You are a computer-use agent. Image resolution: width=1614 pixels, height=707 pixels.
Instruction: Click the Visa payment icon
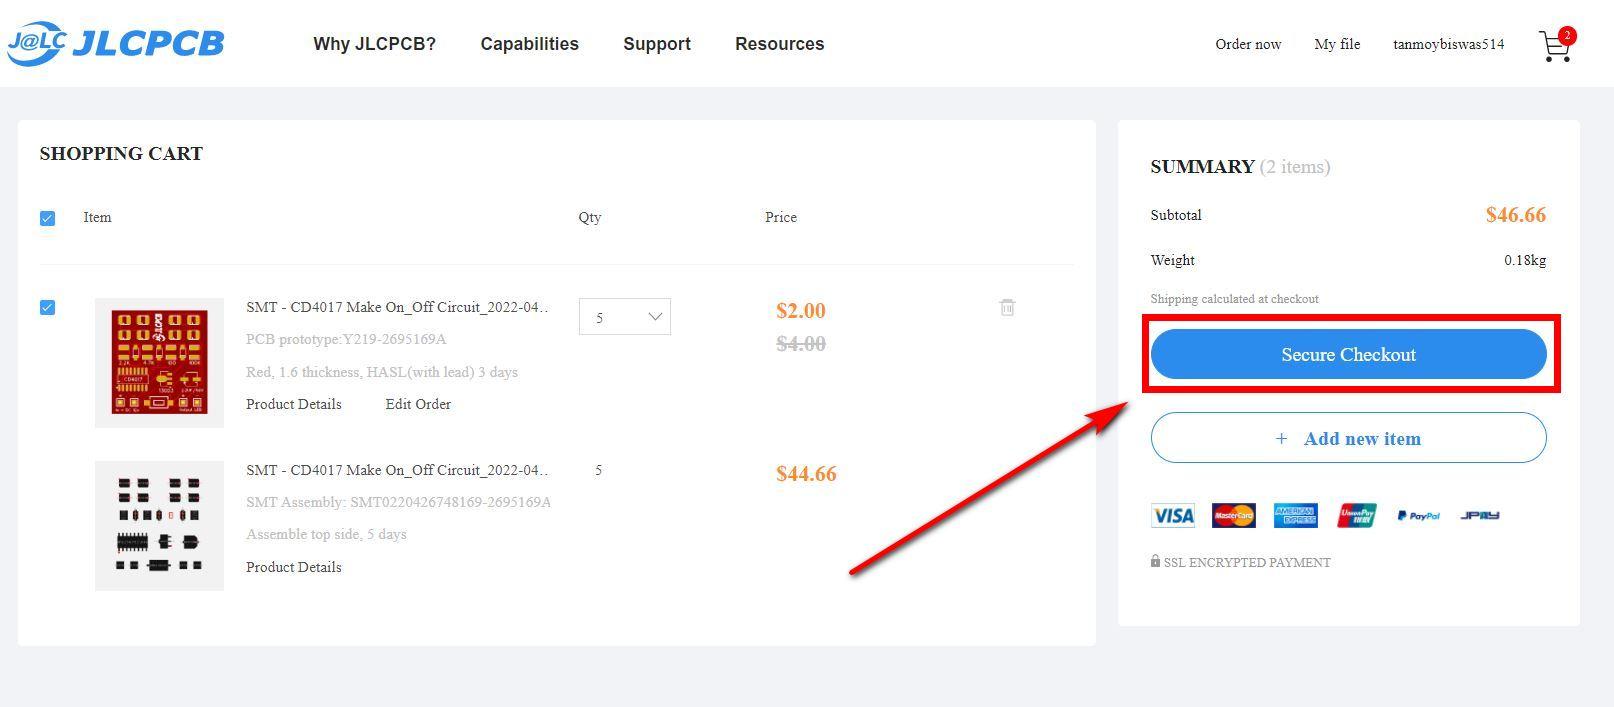pos(1173,516)
